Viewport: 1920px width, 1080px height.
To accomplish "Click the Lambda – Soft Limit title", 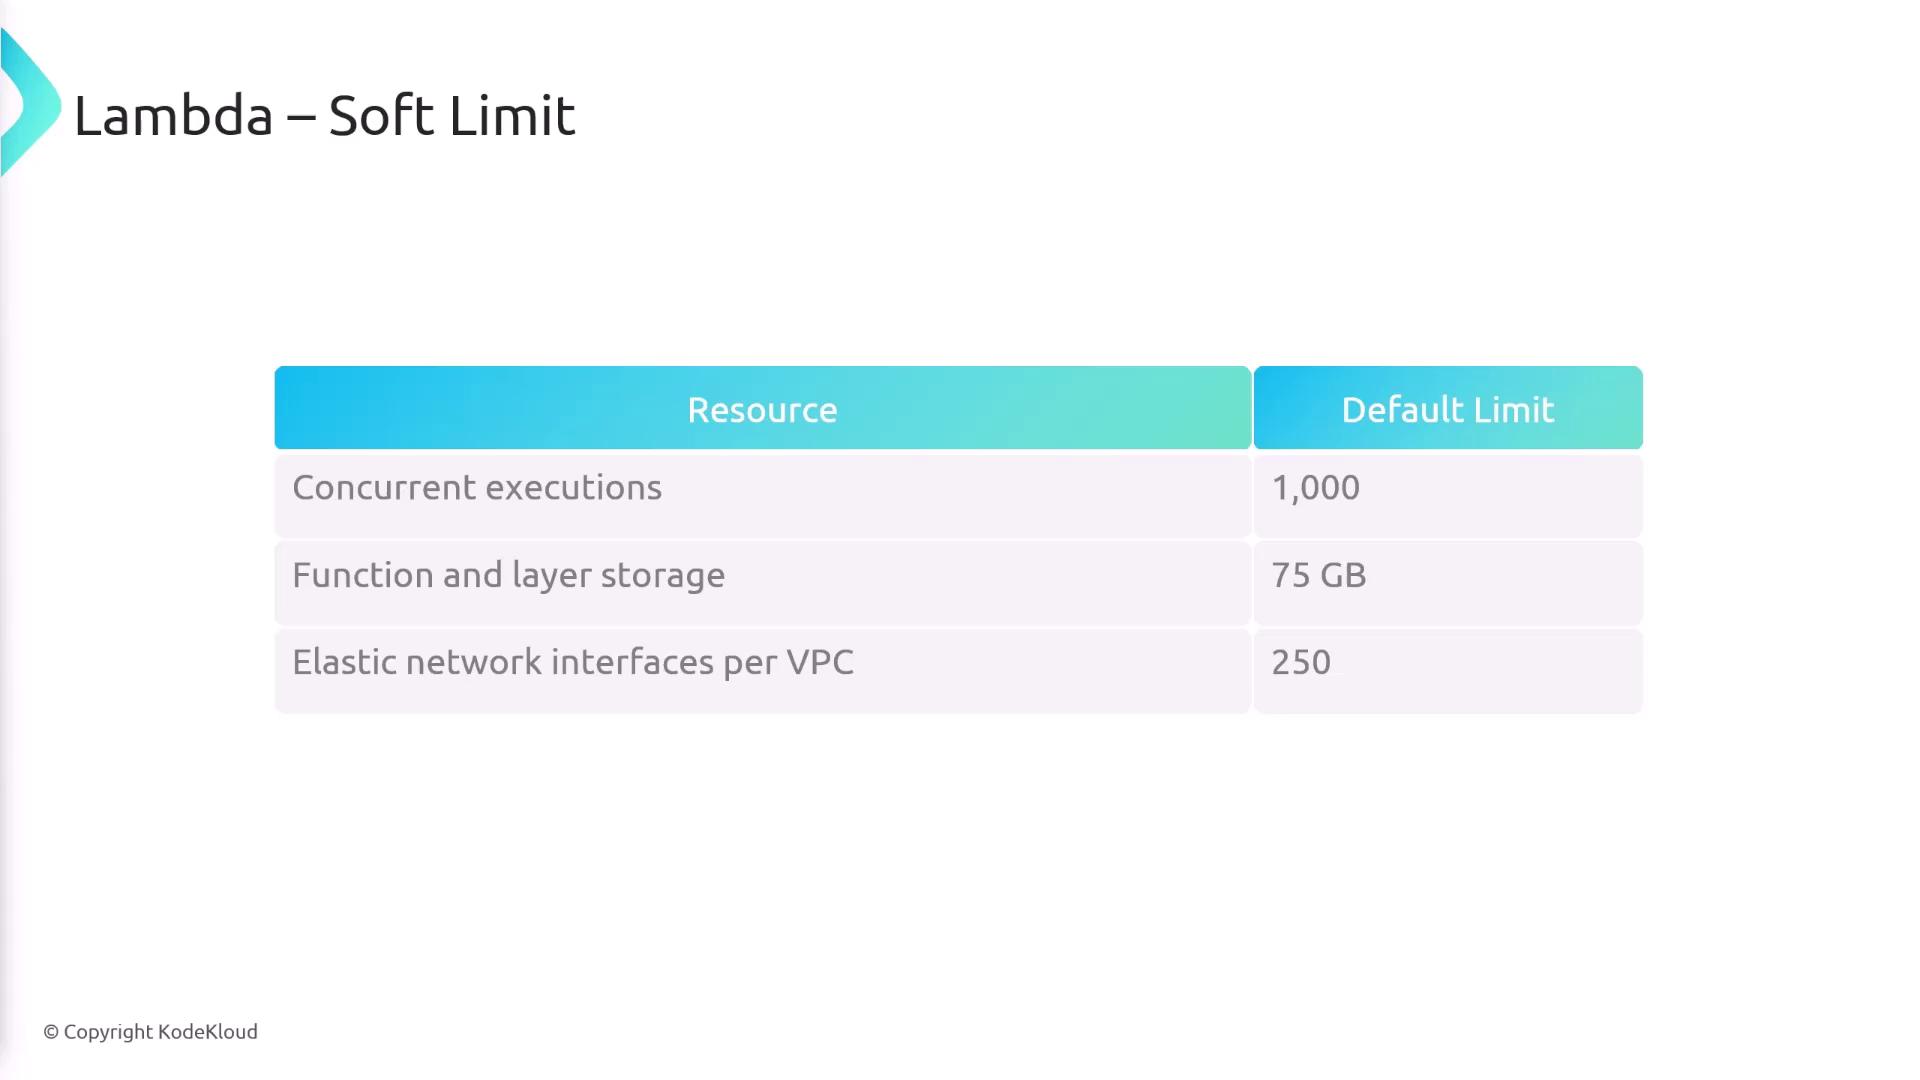I will coord(324,116).
